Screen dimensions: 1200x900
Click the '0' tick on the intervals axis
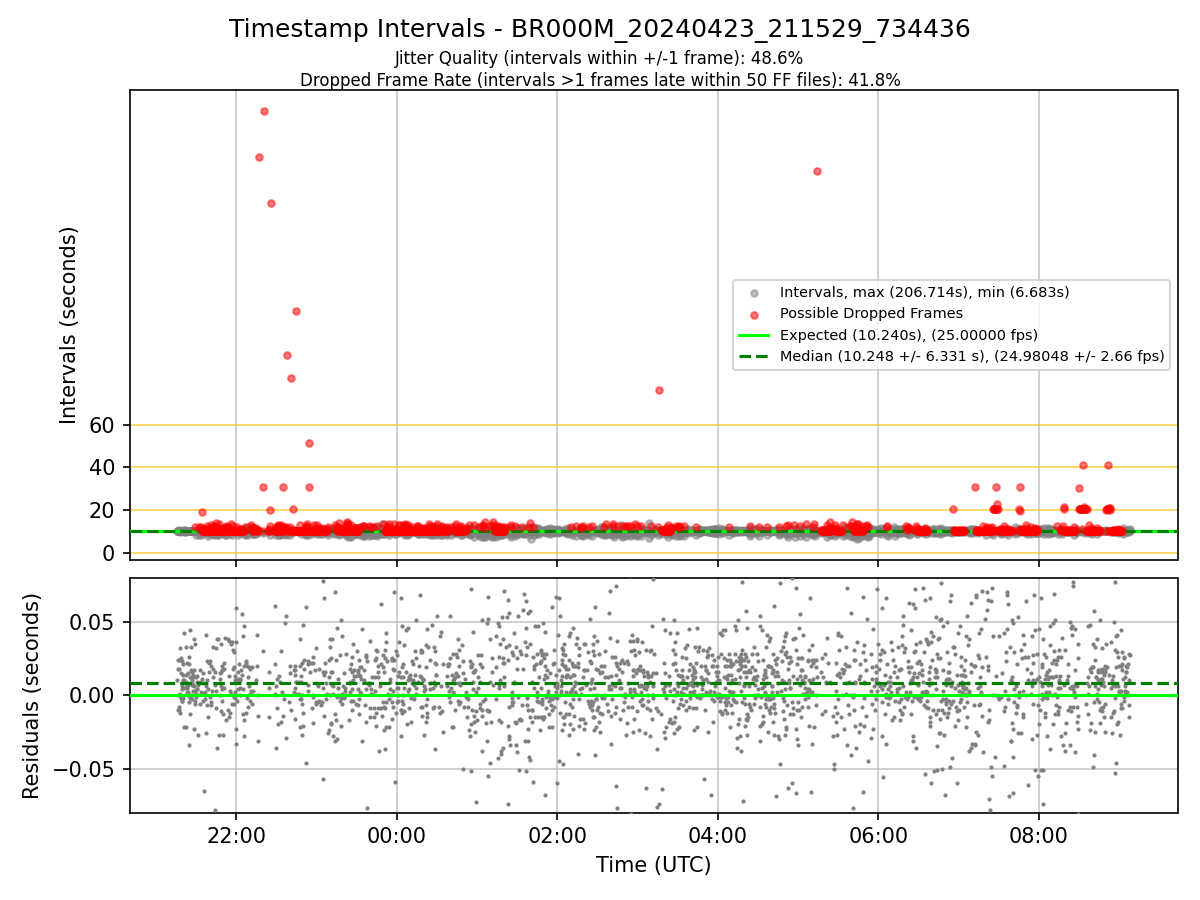point(109,553)
